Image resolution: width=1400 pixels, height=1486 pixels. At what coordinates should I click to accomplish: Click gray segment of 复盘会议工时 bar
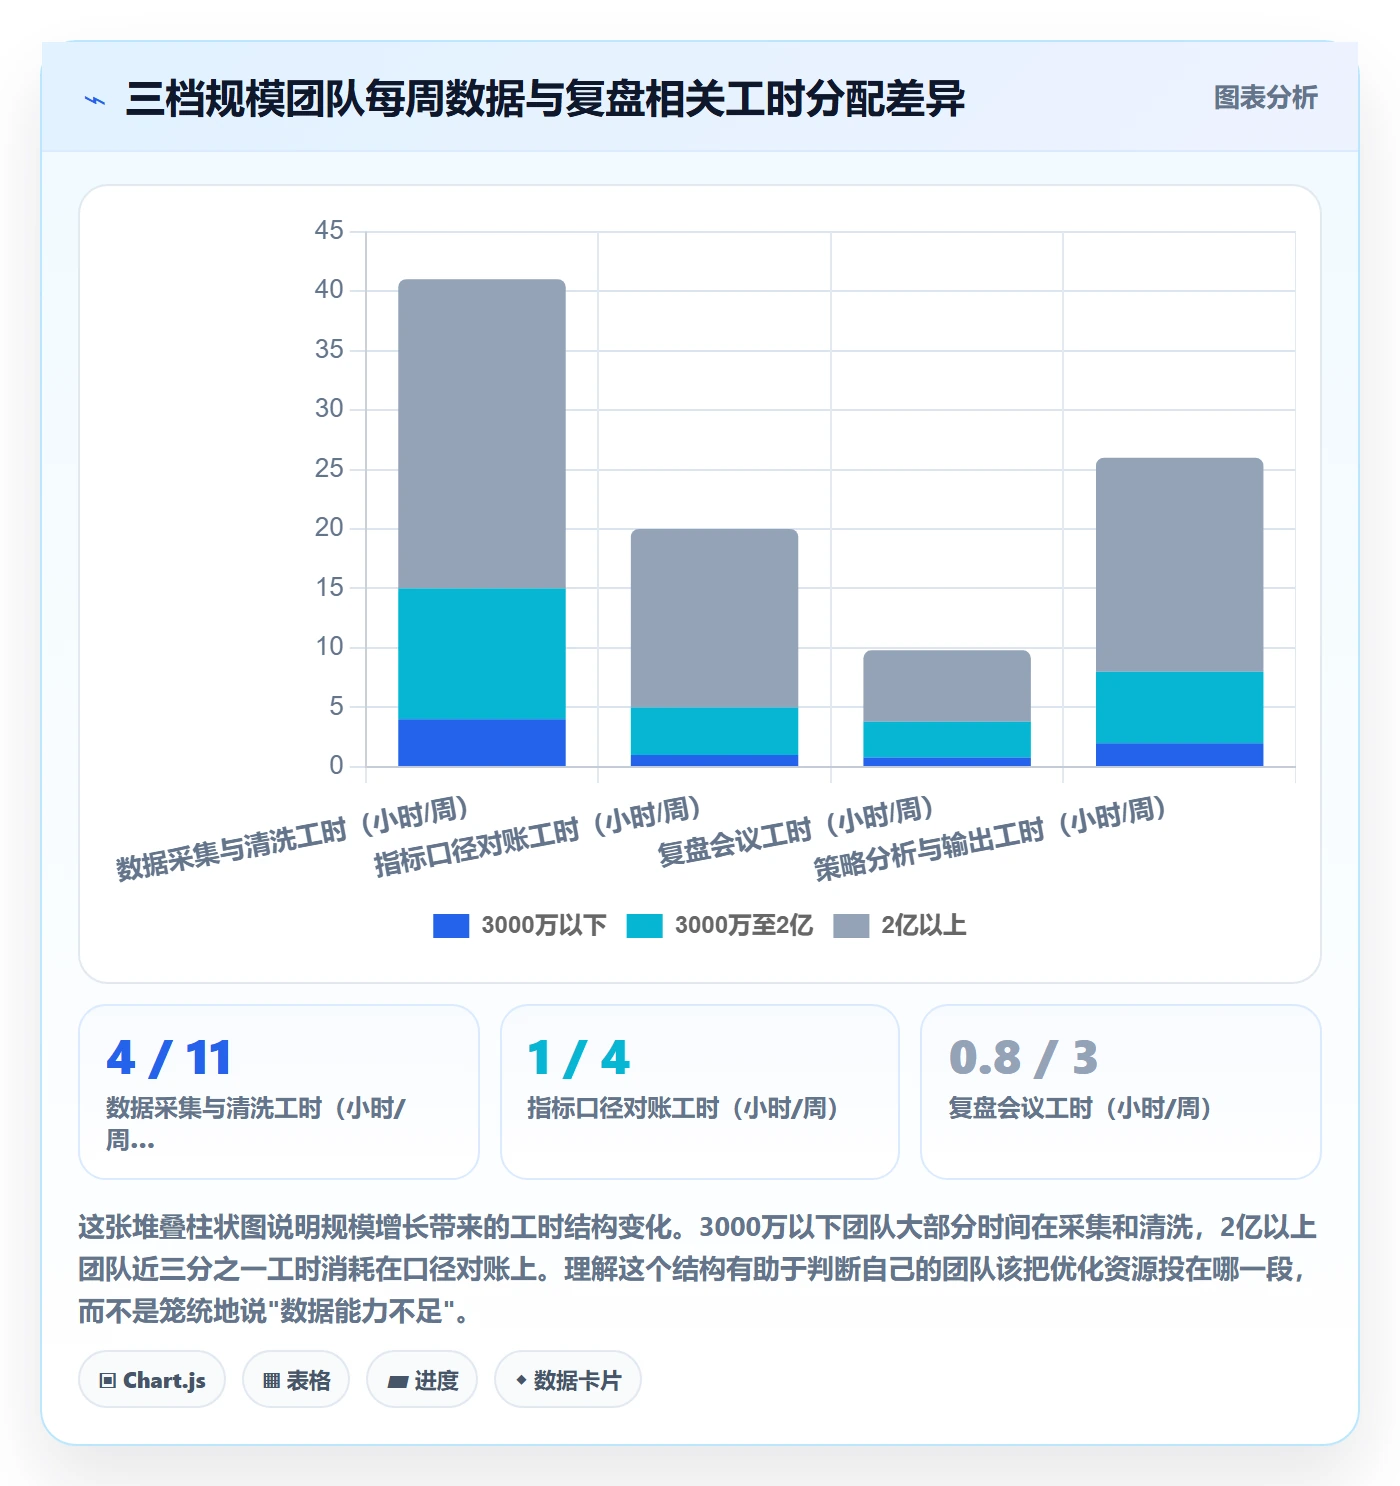point(947,686)
